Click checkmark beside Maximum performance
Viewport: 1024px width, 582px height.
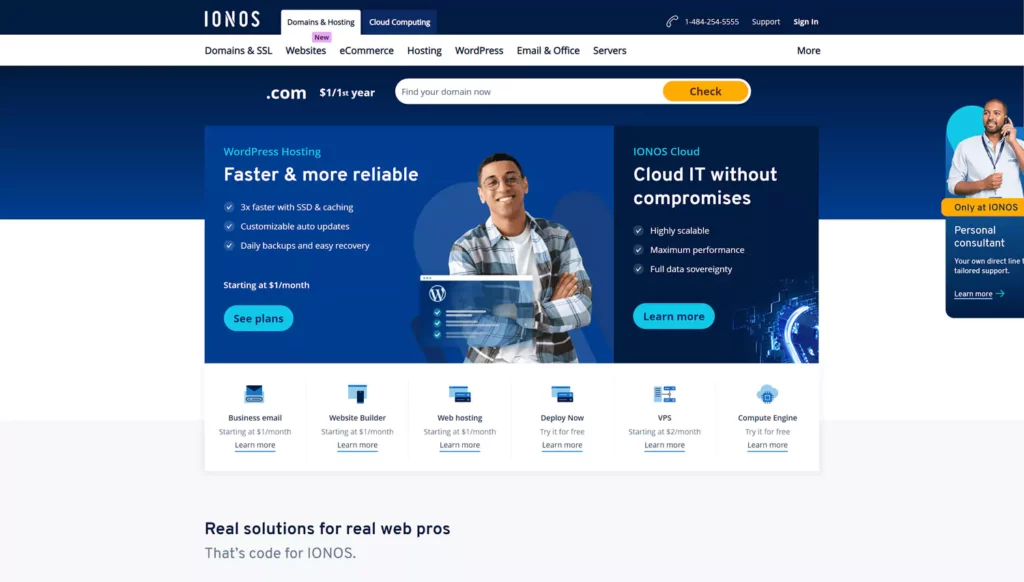coord(638,250)
